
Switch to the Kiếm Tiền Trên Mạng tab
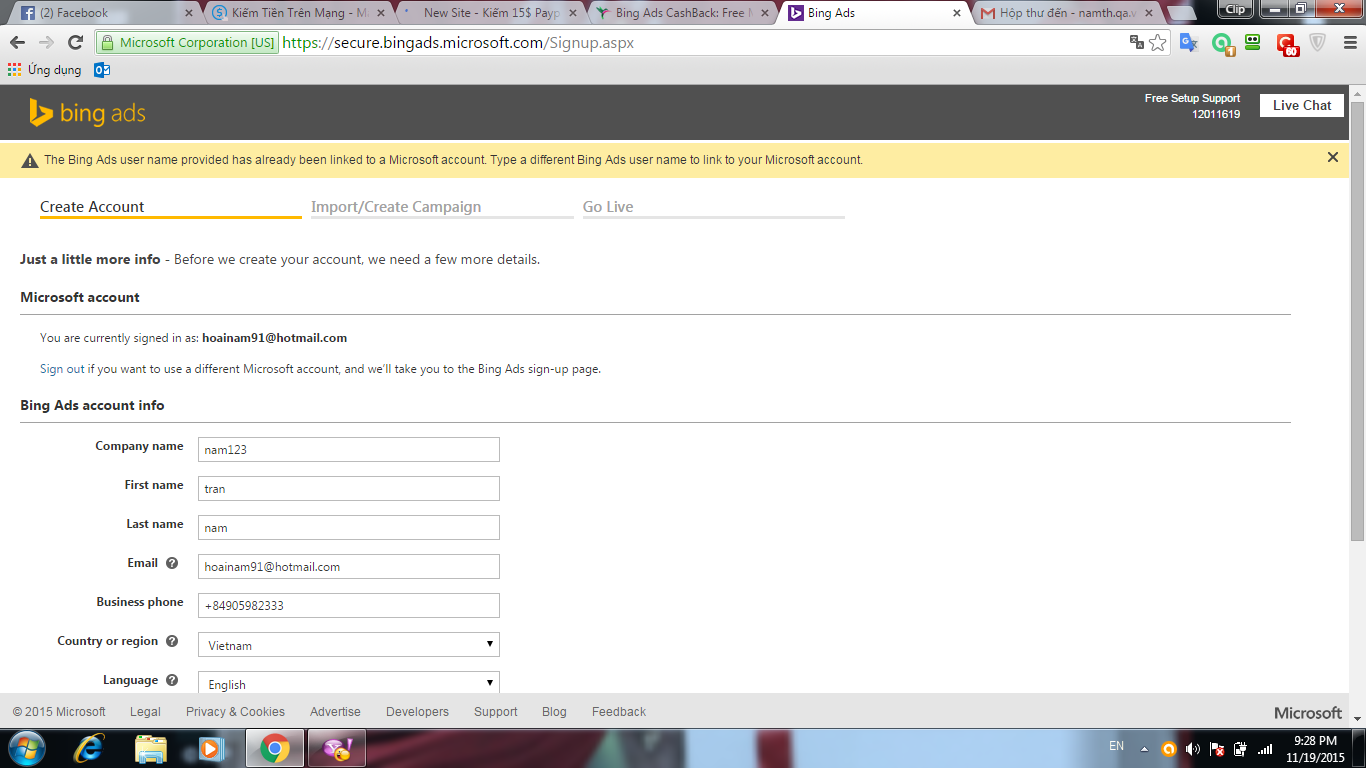[298, 13]
